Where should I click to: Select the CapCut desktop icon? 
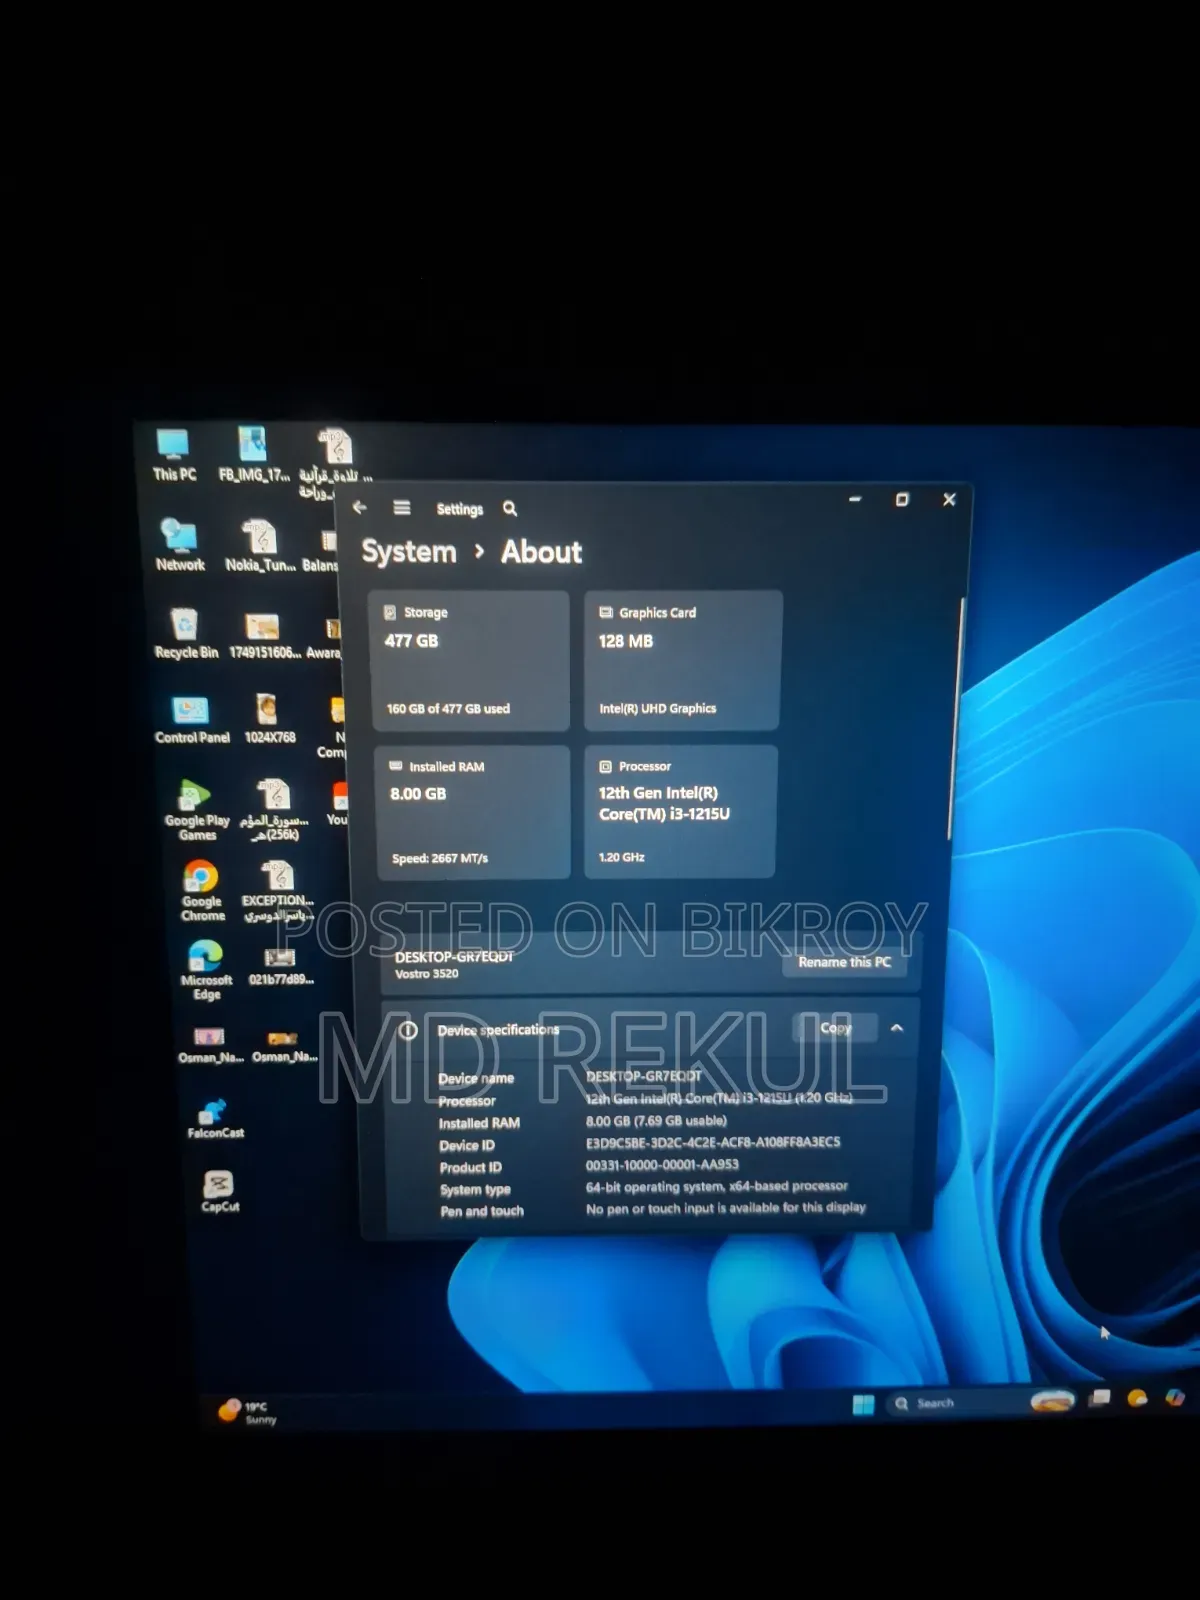coord(219,1191)
